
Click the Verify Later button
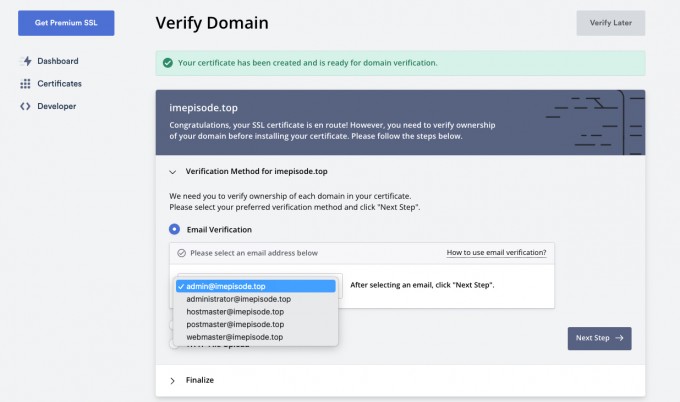pyautogui.click(x=611, y=23)
